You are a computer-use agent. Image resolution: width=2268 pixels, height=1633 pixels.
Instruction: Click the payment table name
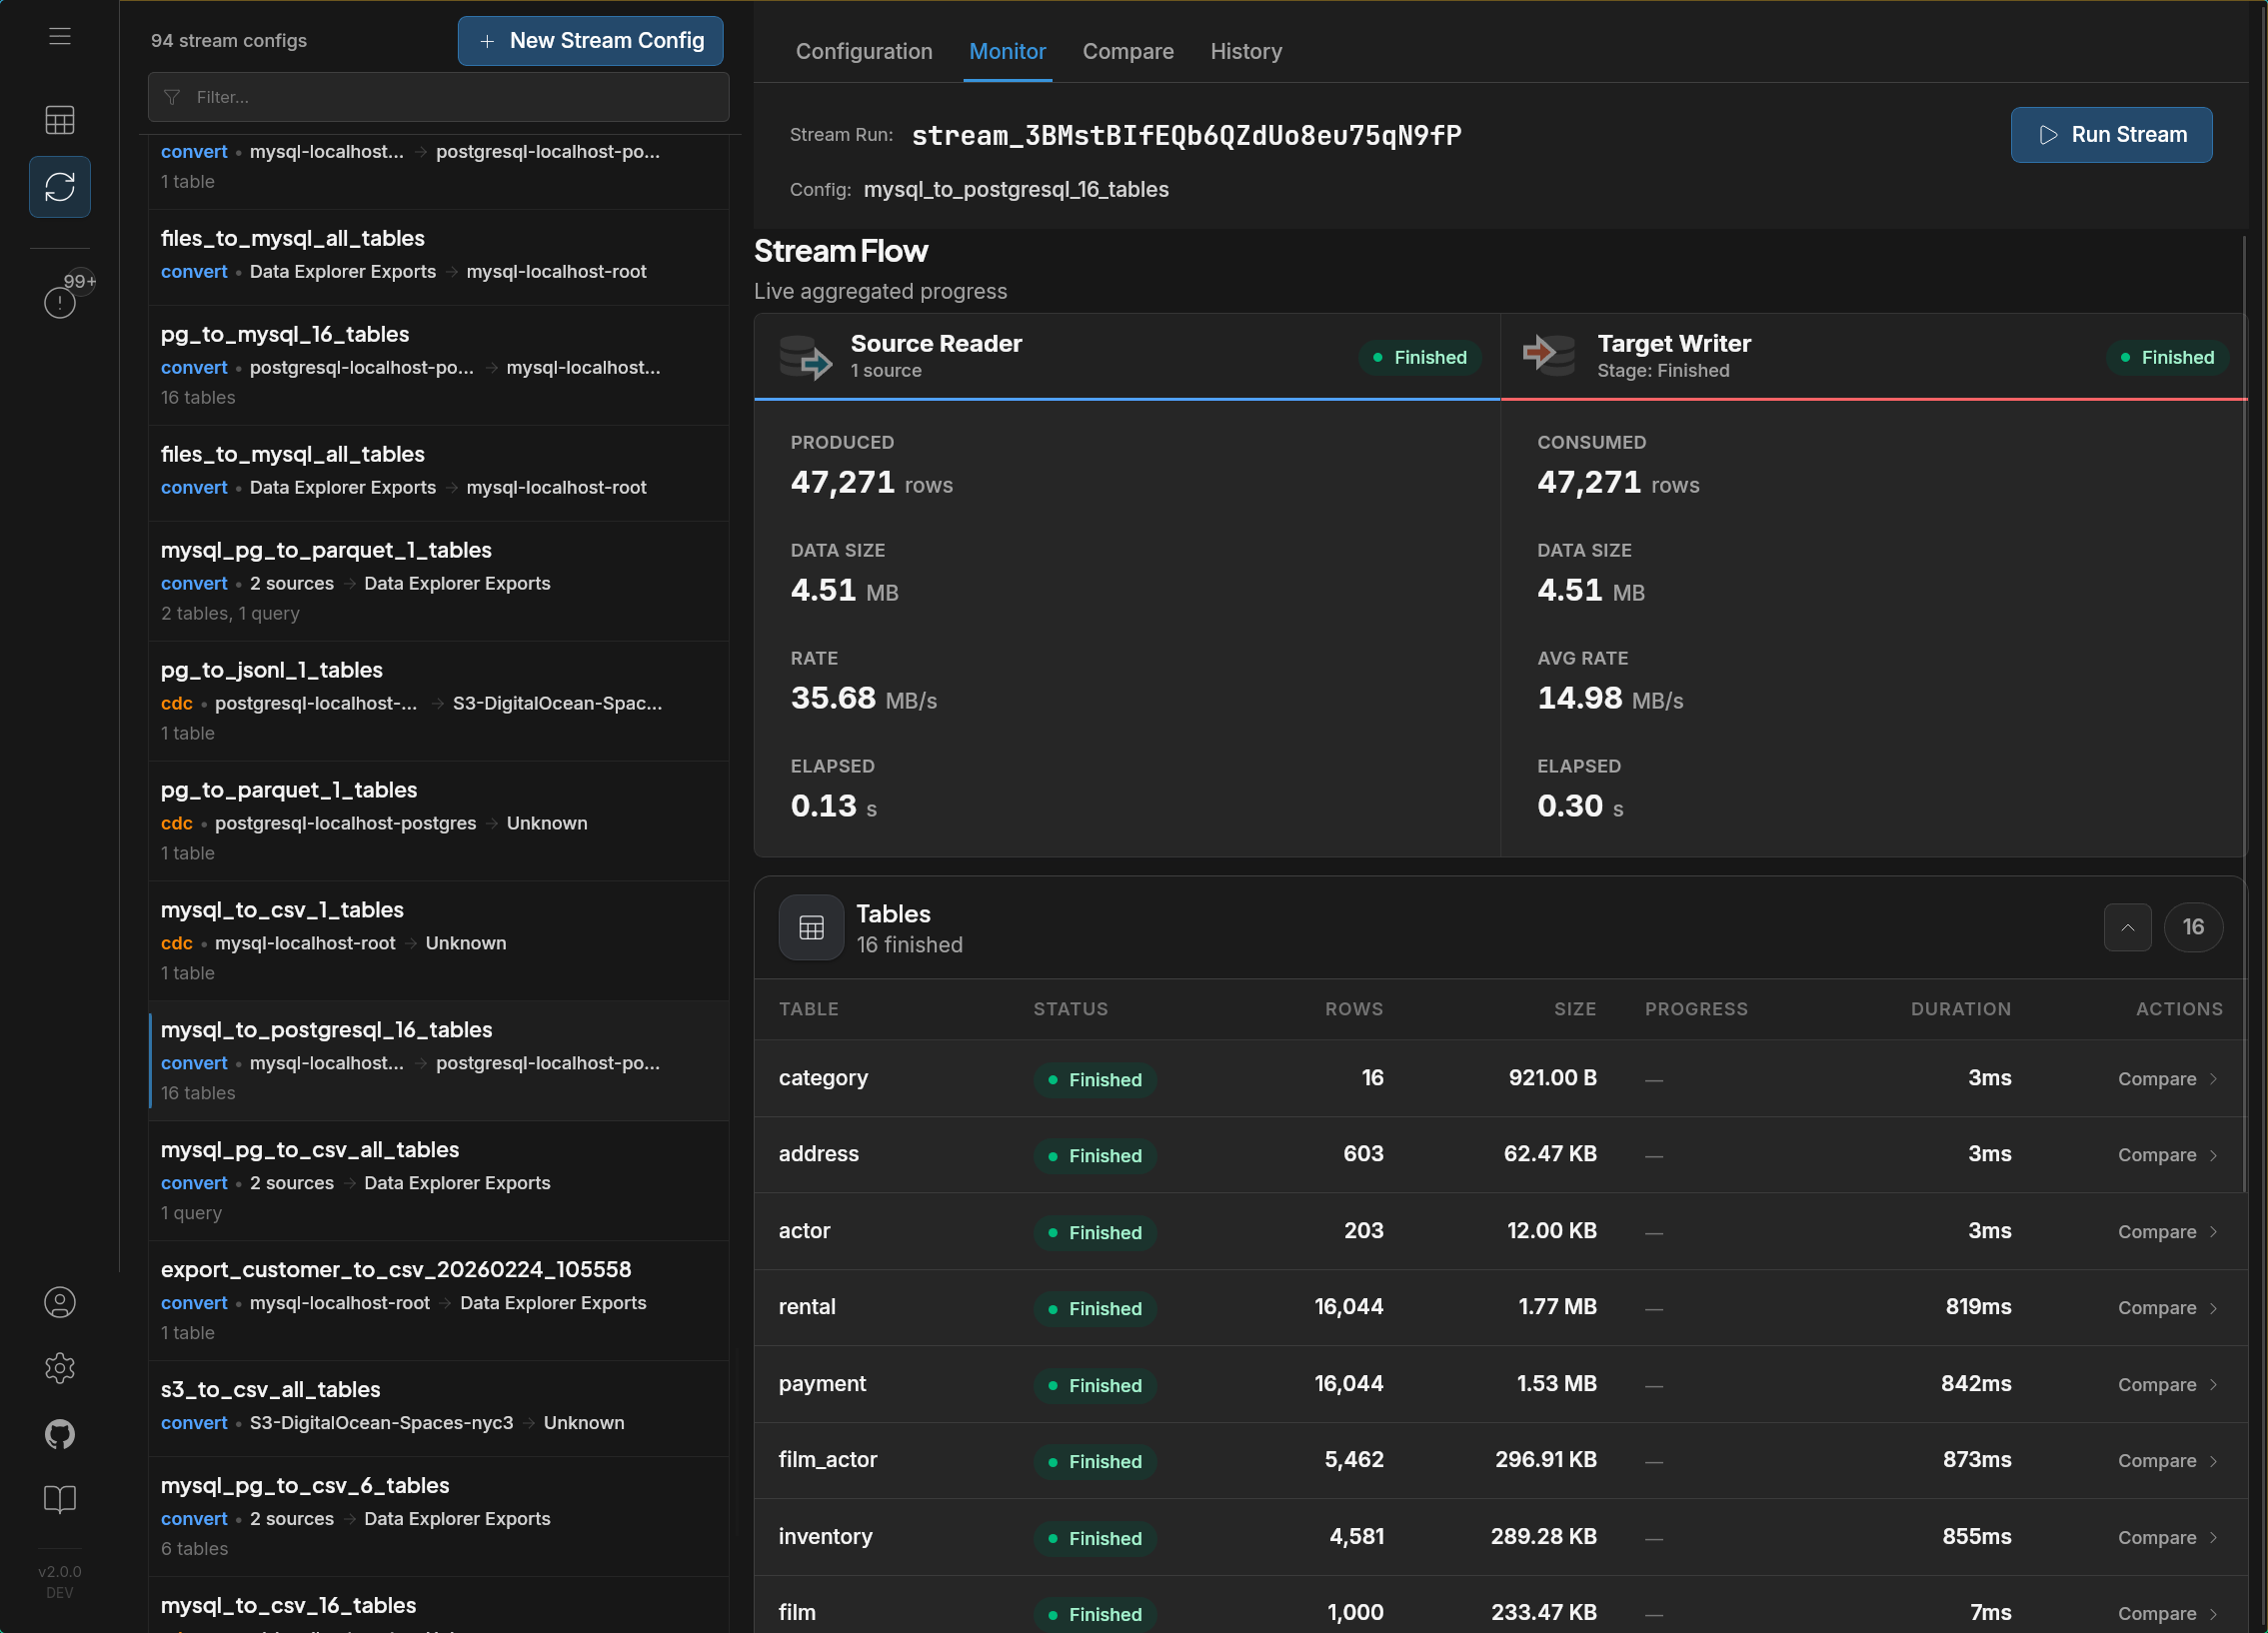click(822, 1384)
